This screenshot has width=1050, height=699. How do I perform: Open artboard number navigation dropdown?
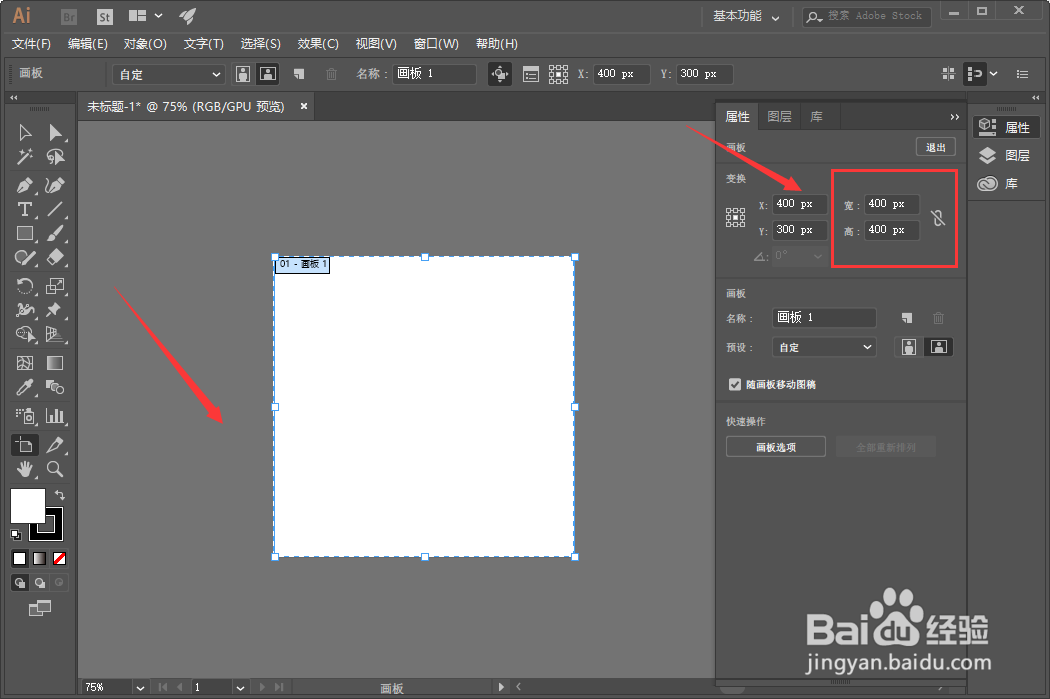point(240,688)
